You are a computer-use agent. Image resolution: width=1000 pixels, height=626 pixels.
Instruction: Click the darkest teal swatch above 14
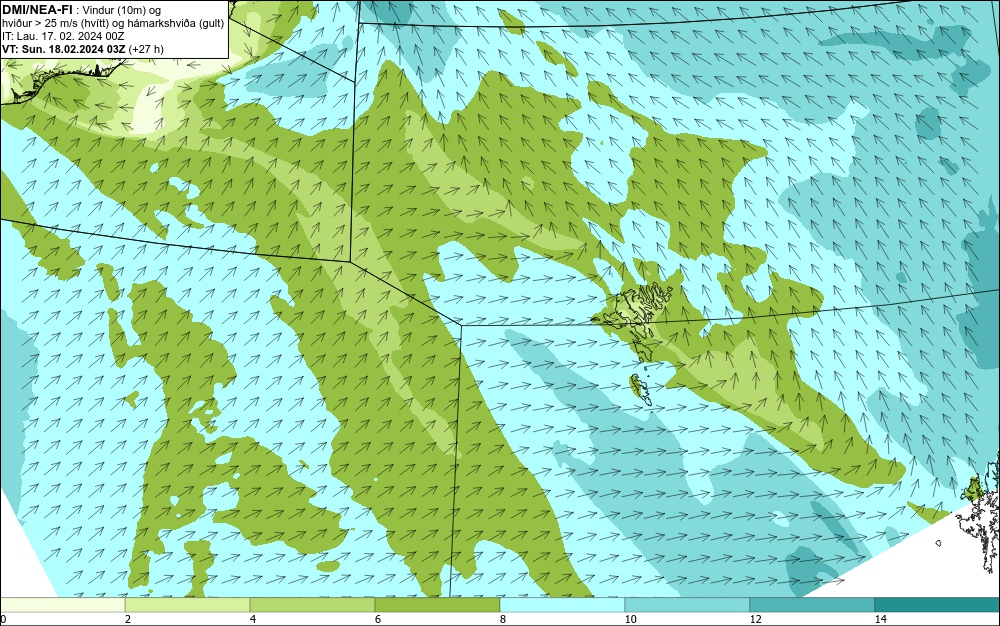click(937, 604)
